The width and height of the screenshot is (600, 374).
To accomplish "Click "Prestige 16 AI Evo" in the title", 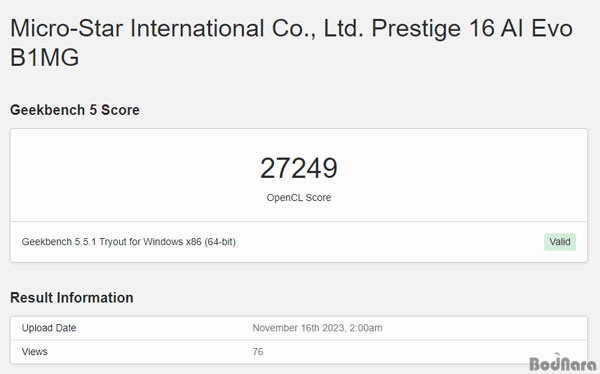I will [x=472, y=29].
